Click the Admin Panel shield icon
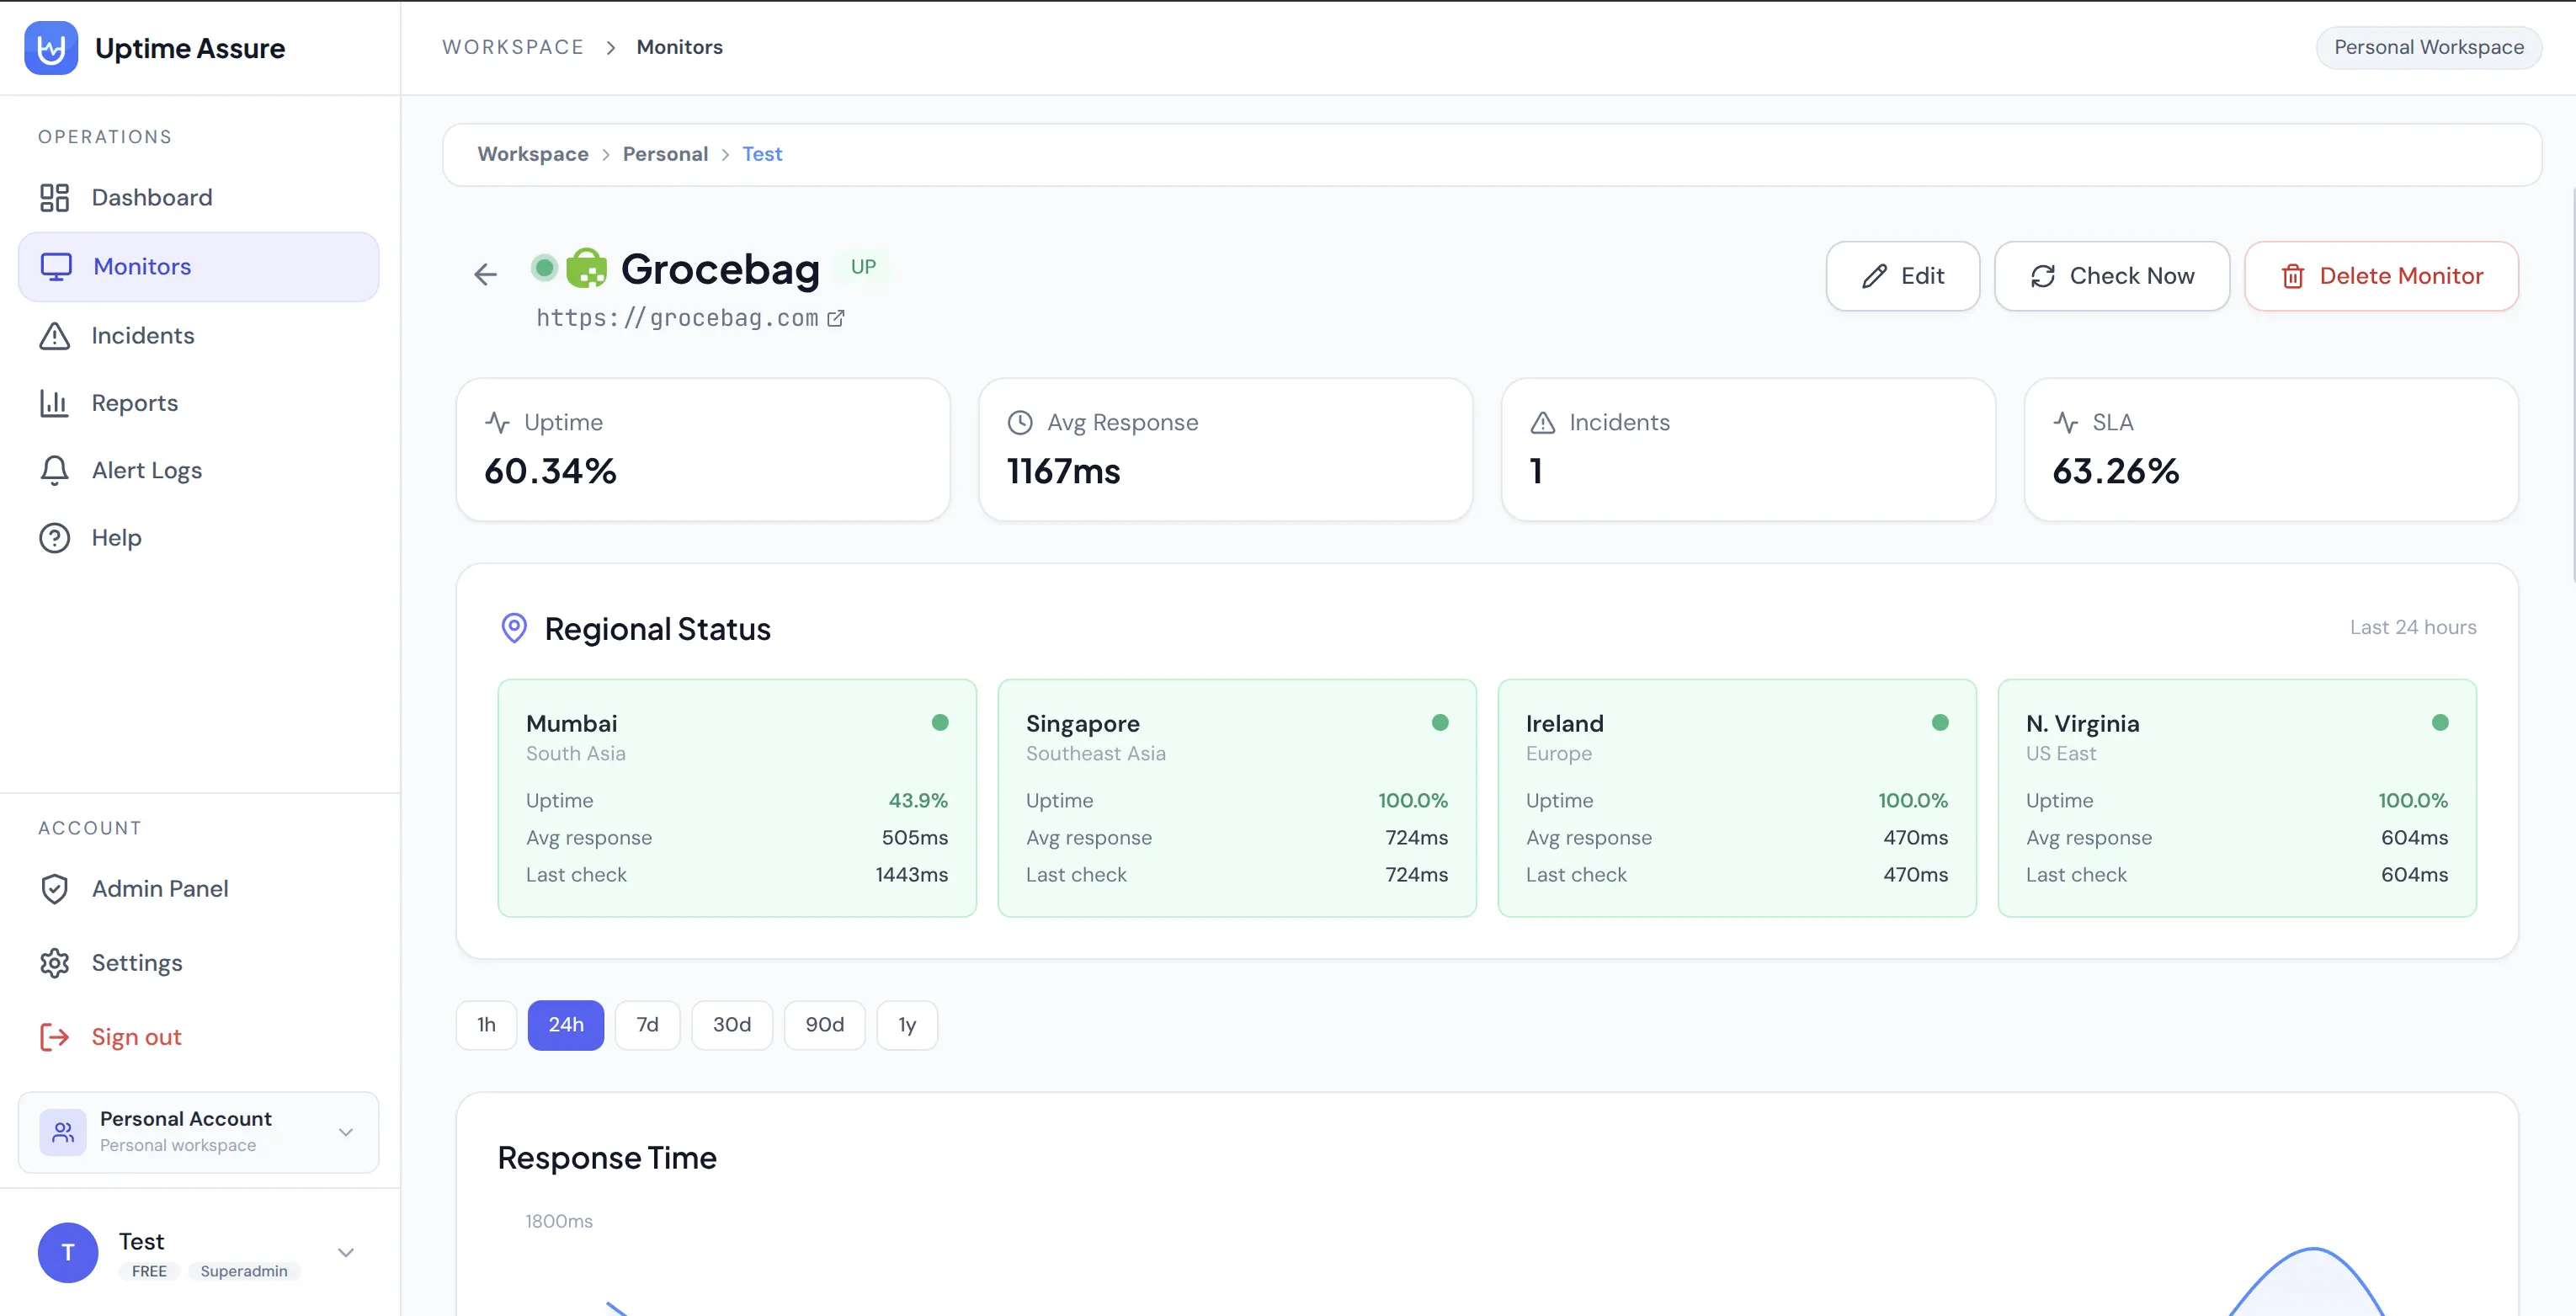 [54, 888]
